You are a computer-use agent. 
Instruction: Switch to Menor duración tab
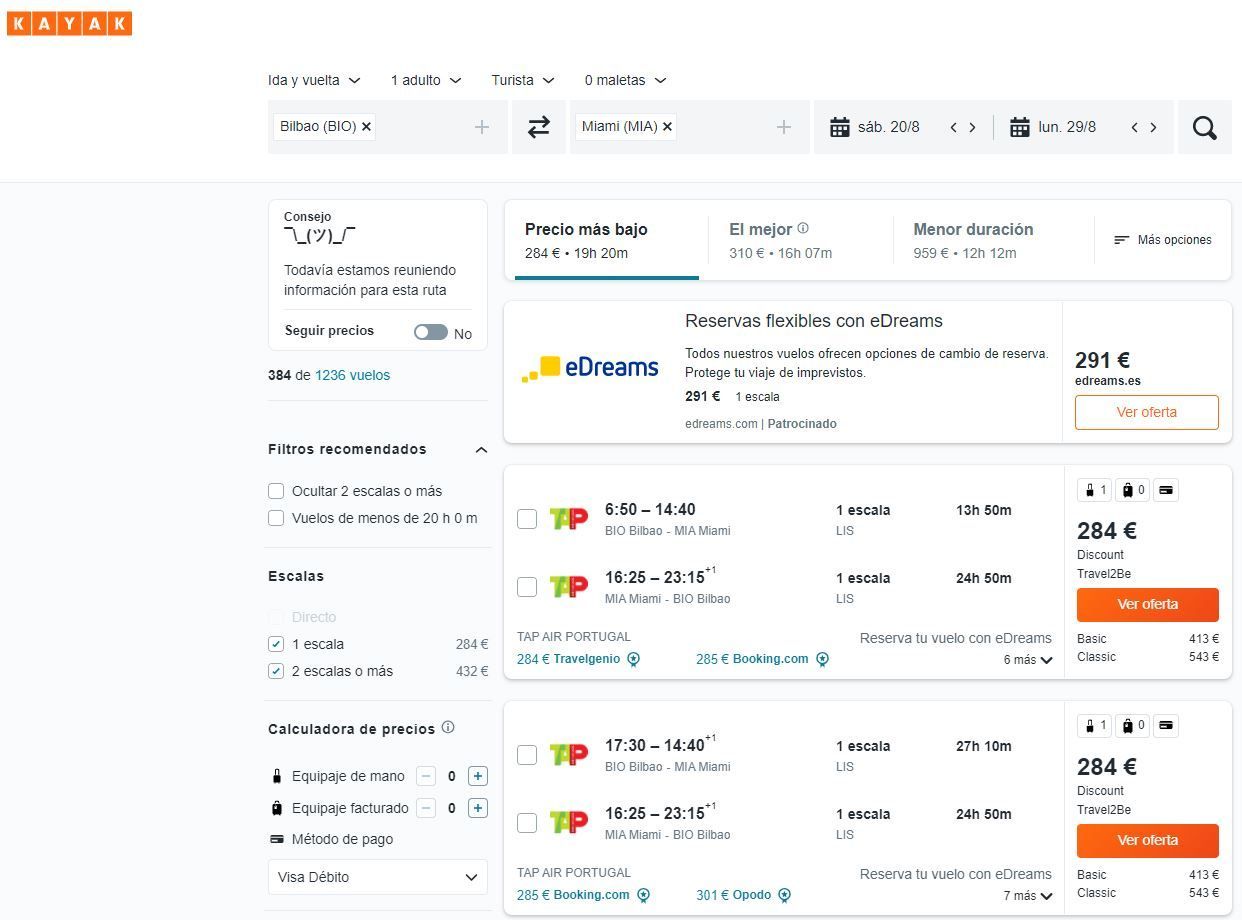pos(973,240)
